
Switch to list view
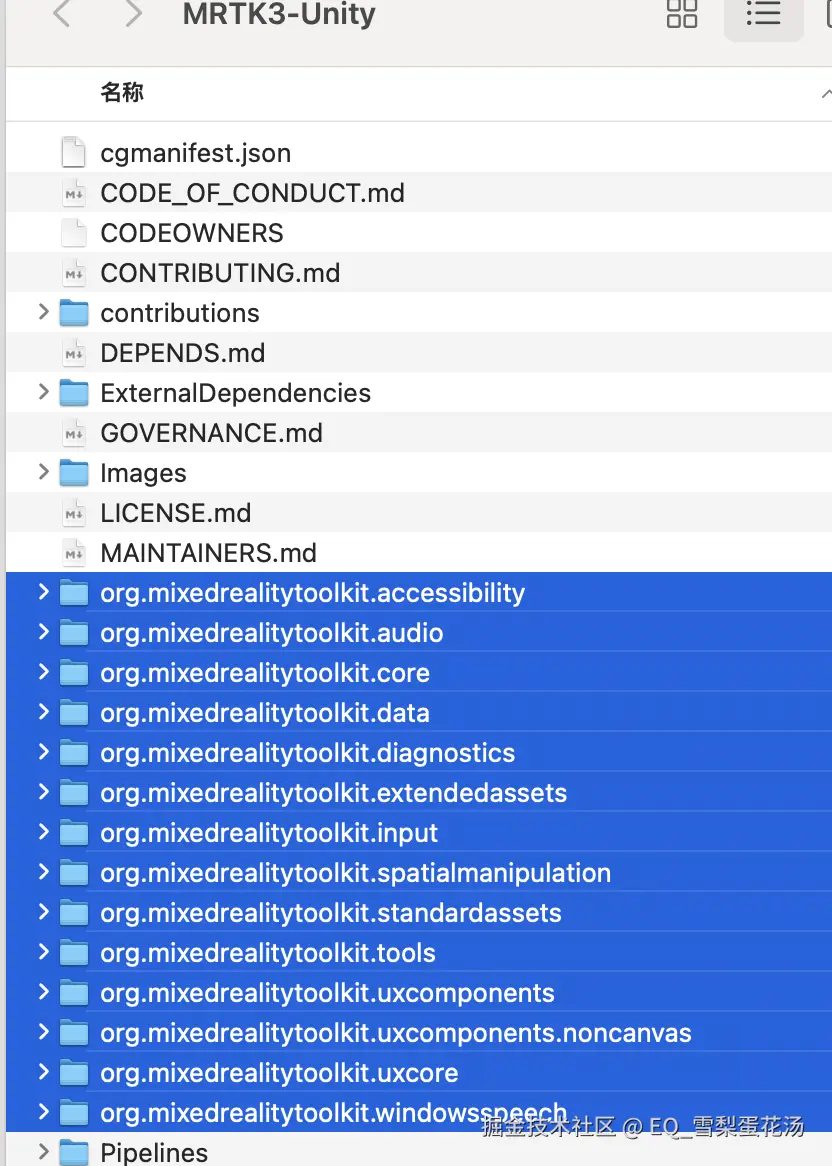tap(764, 13)
